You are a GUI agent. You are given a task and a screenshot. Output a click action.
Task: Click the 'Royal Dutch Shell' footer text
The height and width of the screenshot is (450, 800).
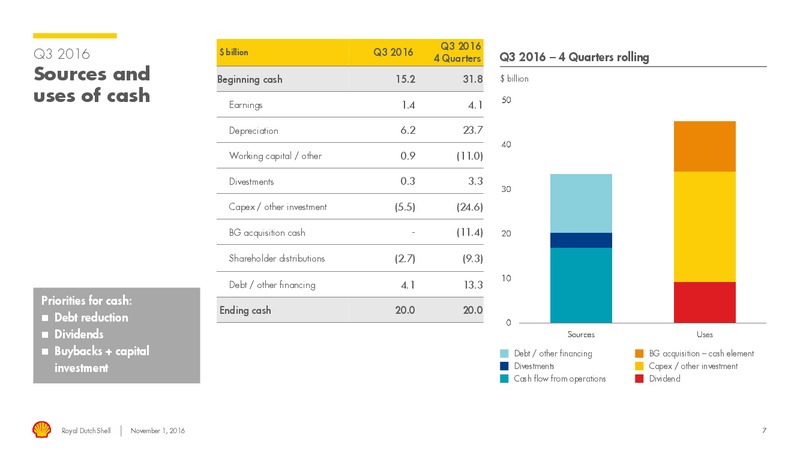(86, 431)
